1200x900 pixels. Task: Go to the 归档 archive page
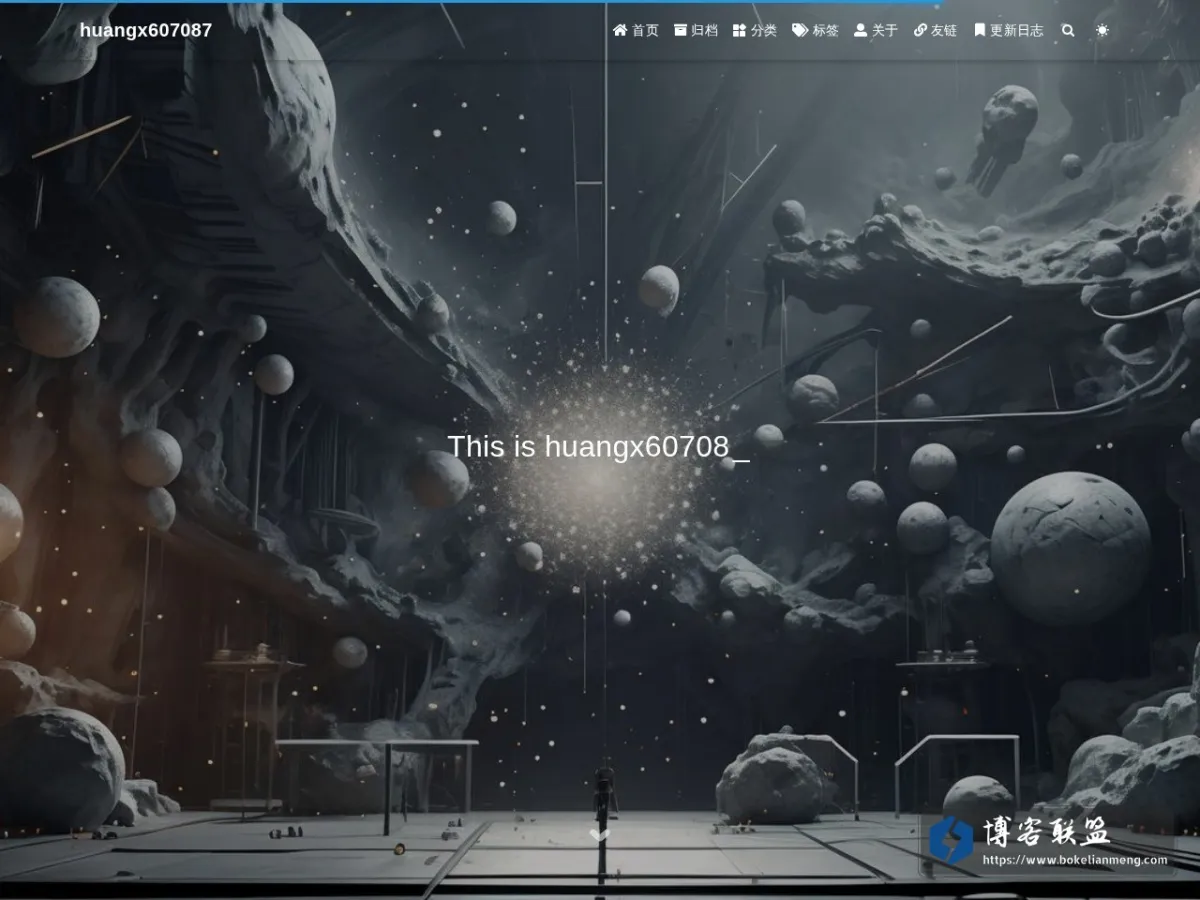point(696,30)
